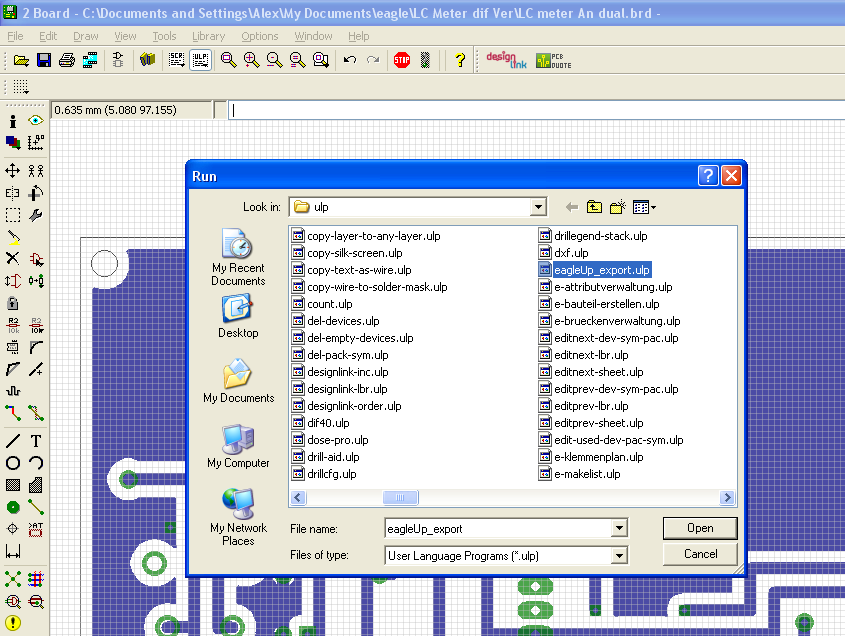Select the Ratsnest tool icon
The image size is (845, 636).
click(13, 579)
